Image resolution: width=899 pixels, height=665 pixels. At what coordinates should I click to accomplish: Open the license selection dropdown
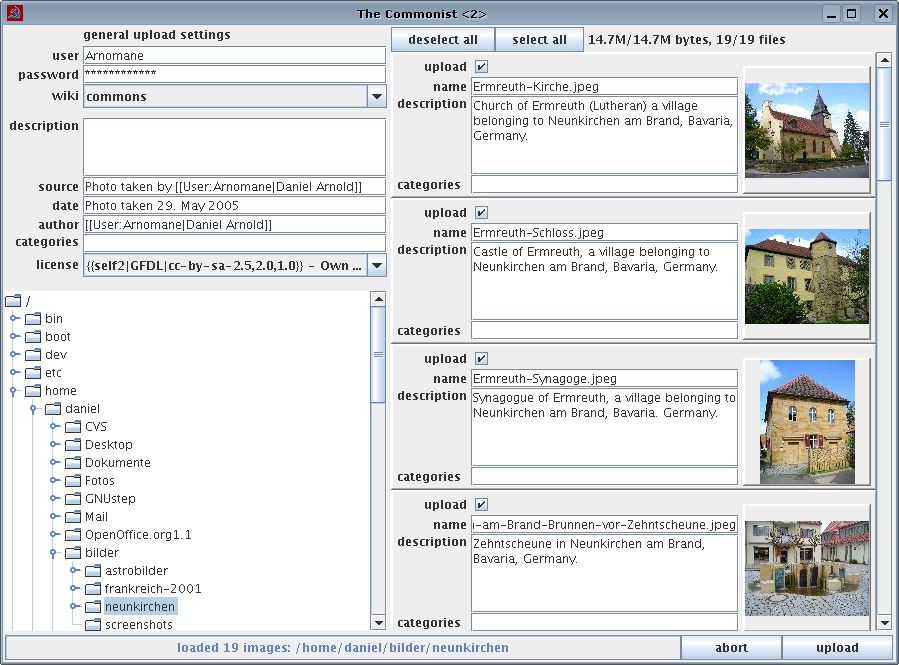point(377,265)
